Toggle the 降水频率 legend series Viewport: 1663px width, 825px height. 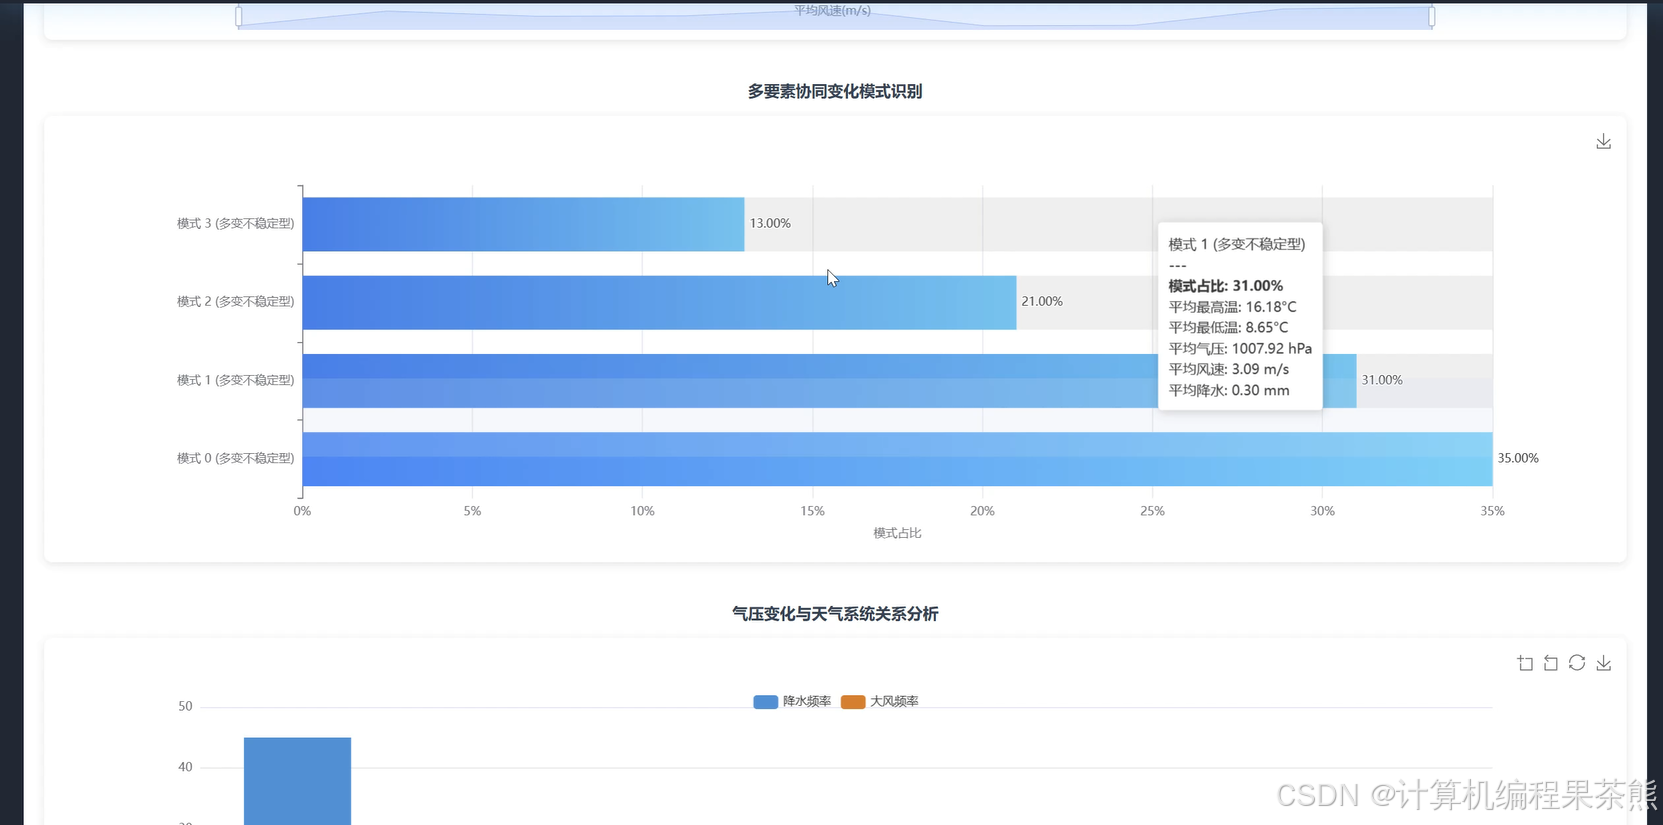(x=792, y=701)
